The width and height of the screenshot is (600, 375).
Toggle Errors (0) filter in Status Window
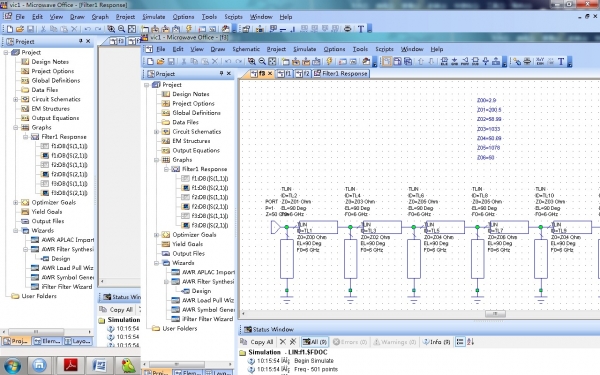350,342
